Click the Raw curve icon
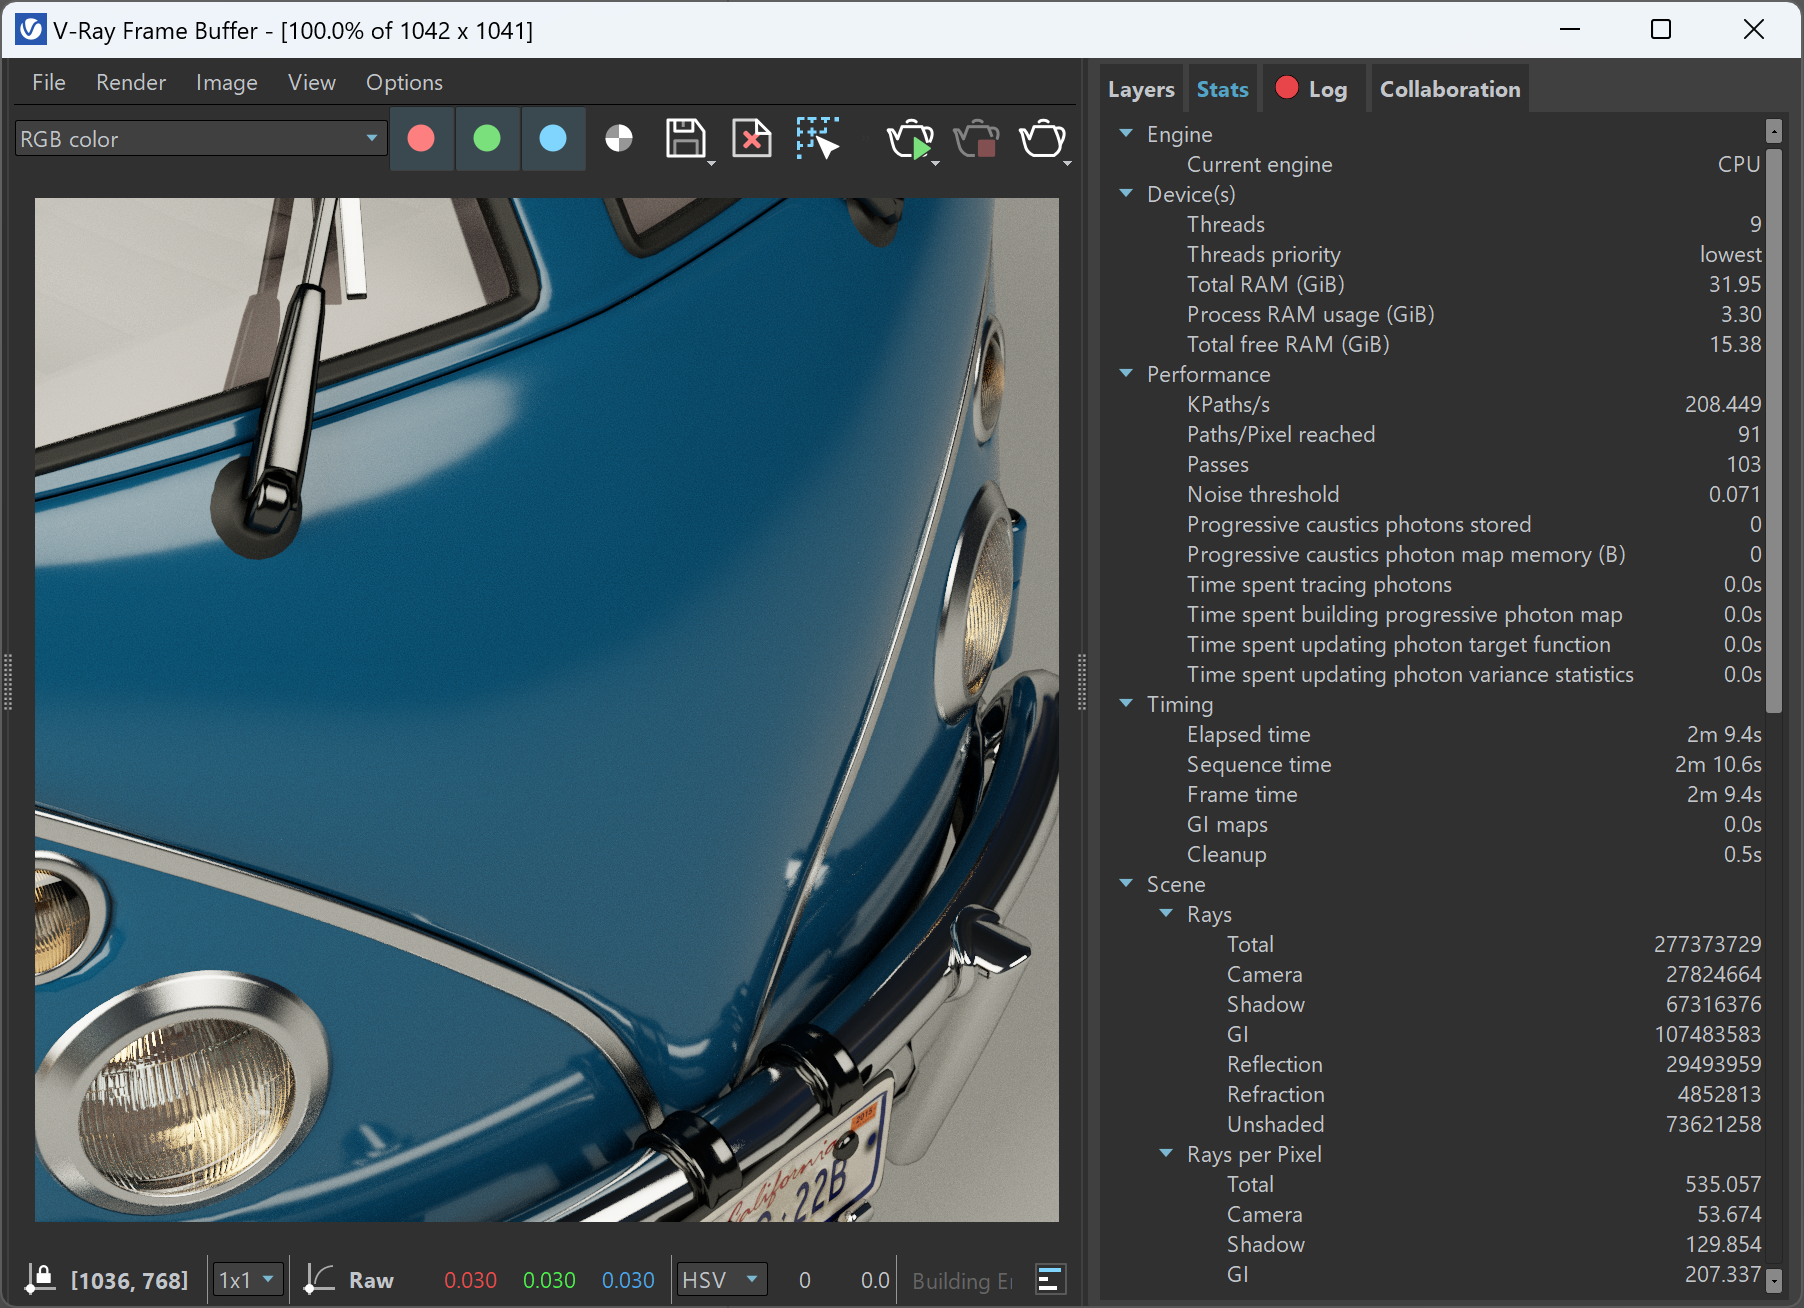The width and height of the screenshot is (1804, 1308). pyautogui.click(x=319, y=1279)
